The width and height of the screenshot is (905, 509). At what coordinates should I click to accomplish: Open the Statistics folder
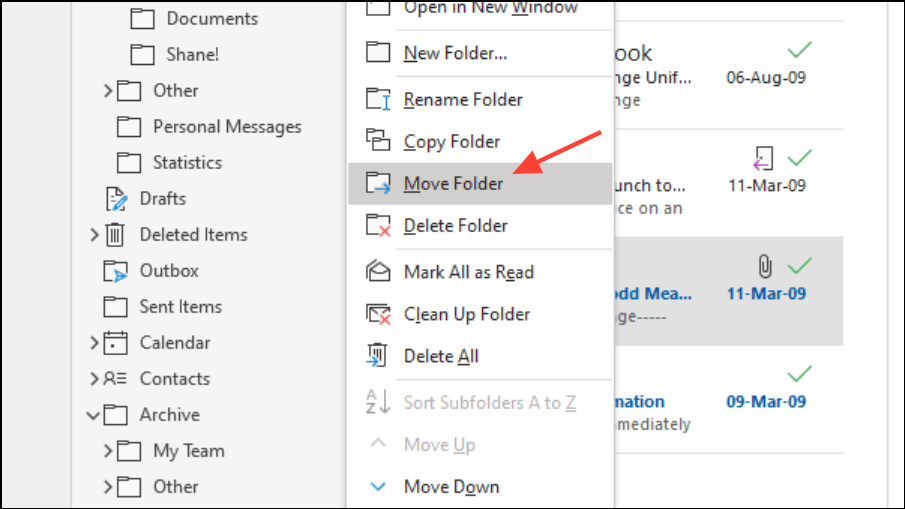pos(187,163)
